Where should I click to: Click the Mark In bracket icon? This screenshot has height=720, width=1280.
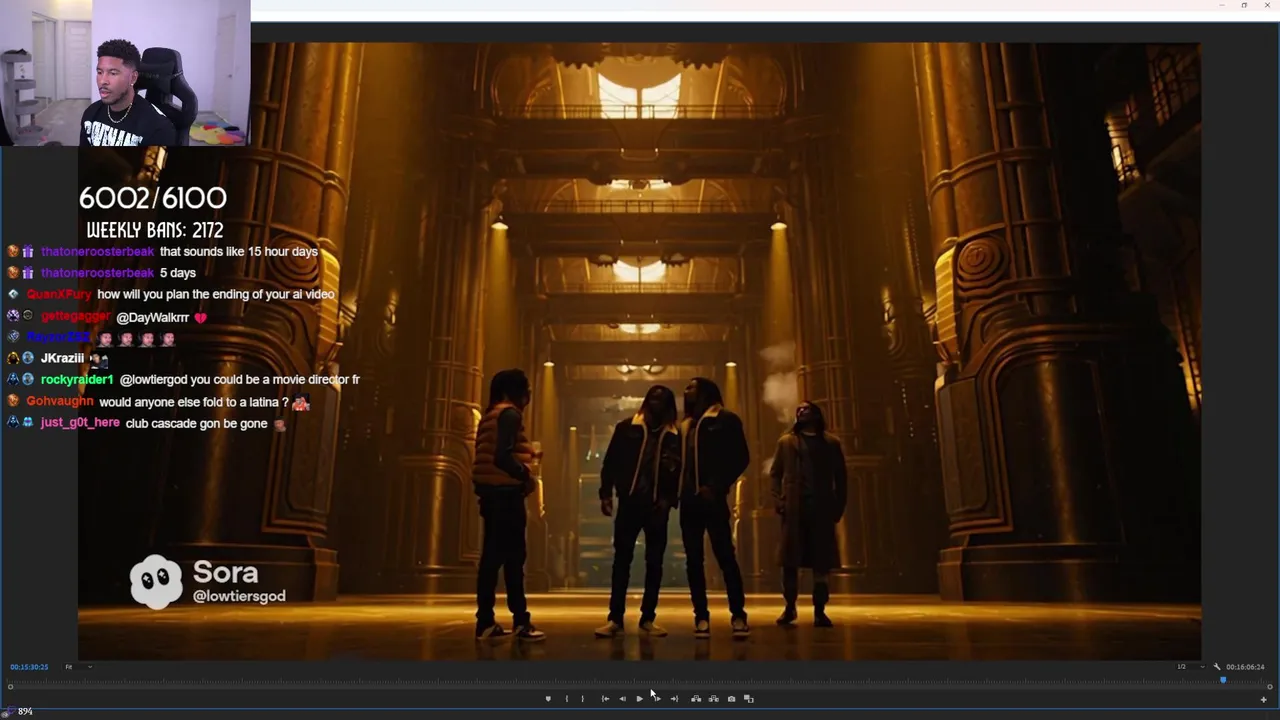click(566, 699)
